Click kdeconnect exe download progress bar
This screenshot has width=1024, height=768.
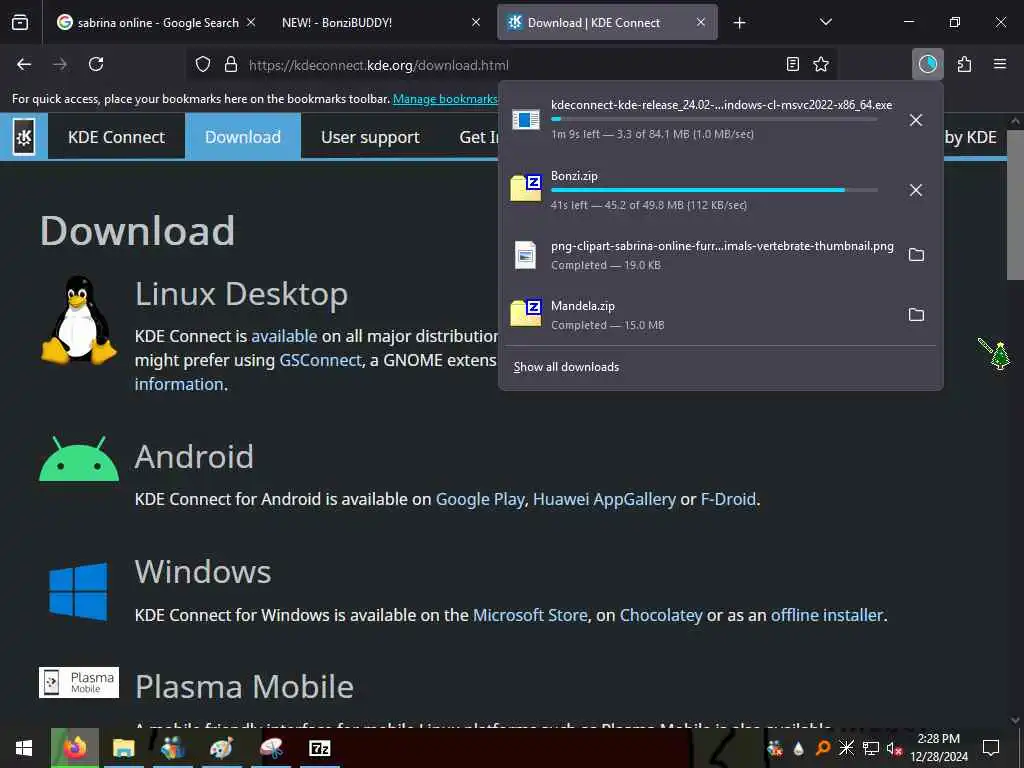click(x=714, y=119)
